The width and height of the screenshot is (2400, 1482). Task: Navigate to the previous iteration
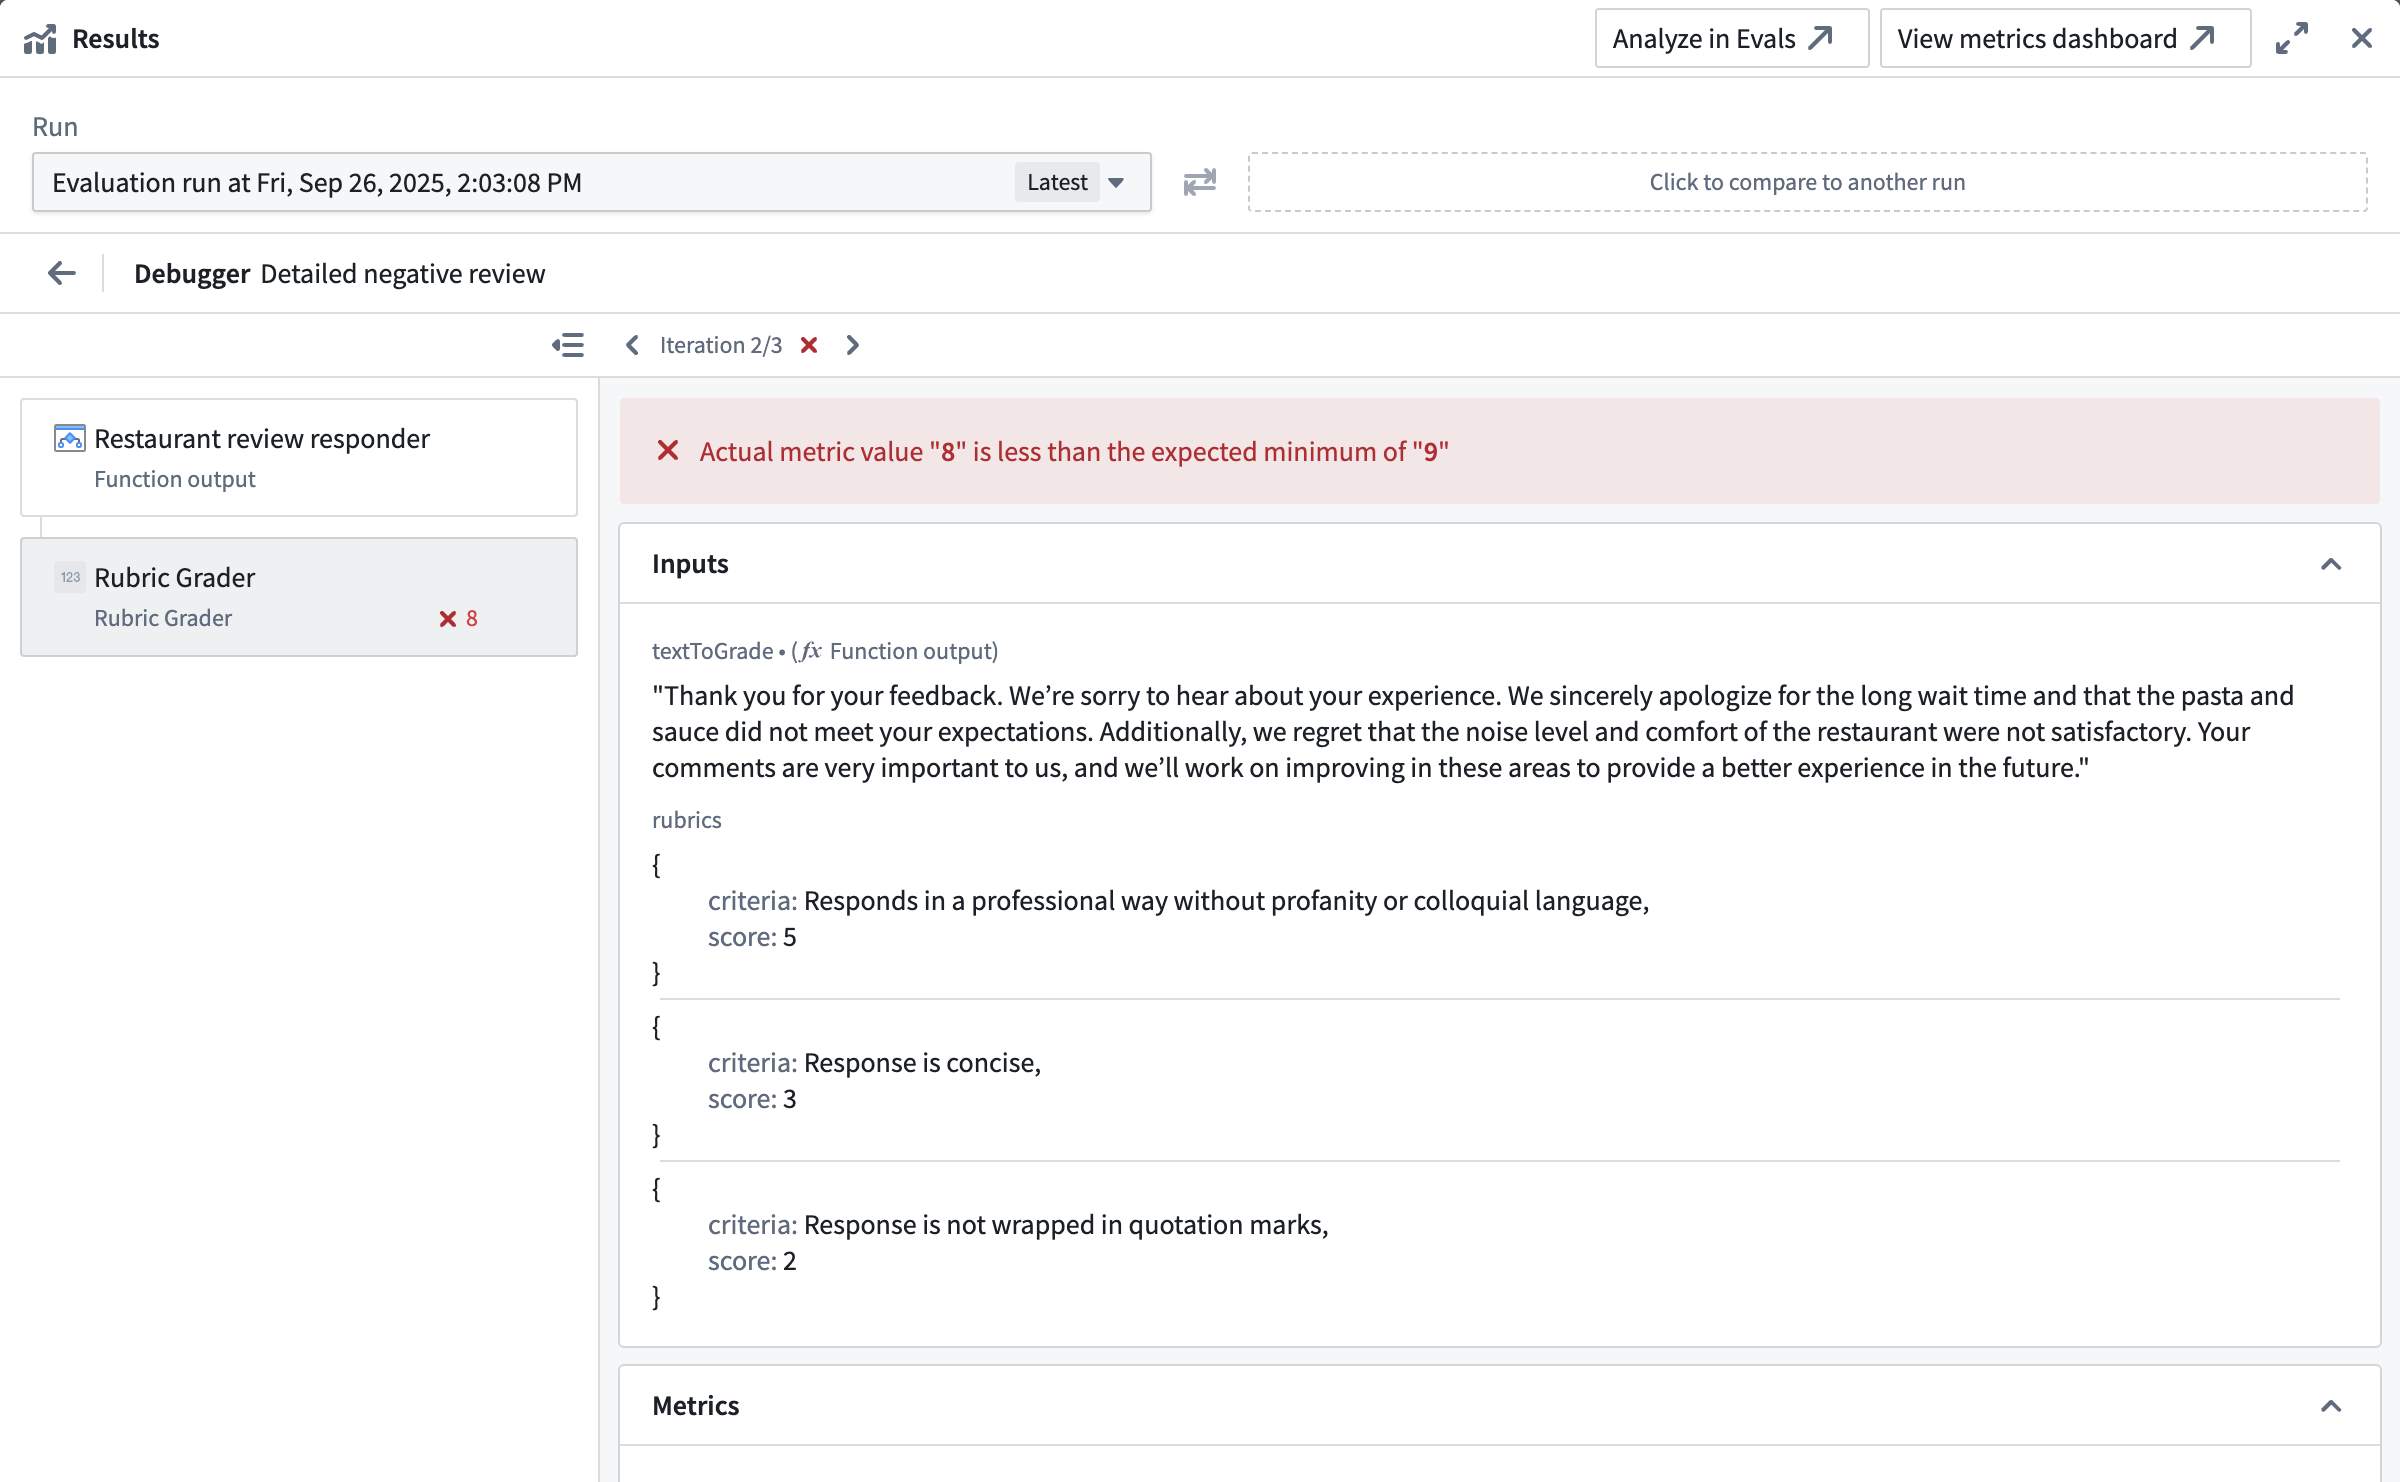click(631, 344)
